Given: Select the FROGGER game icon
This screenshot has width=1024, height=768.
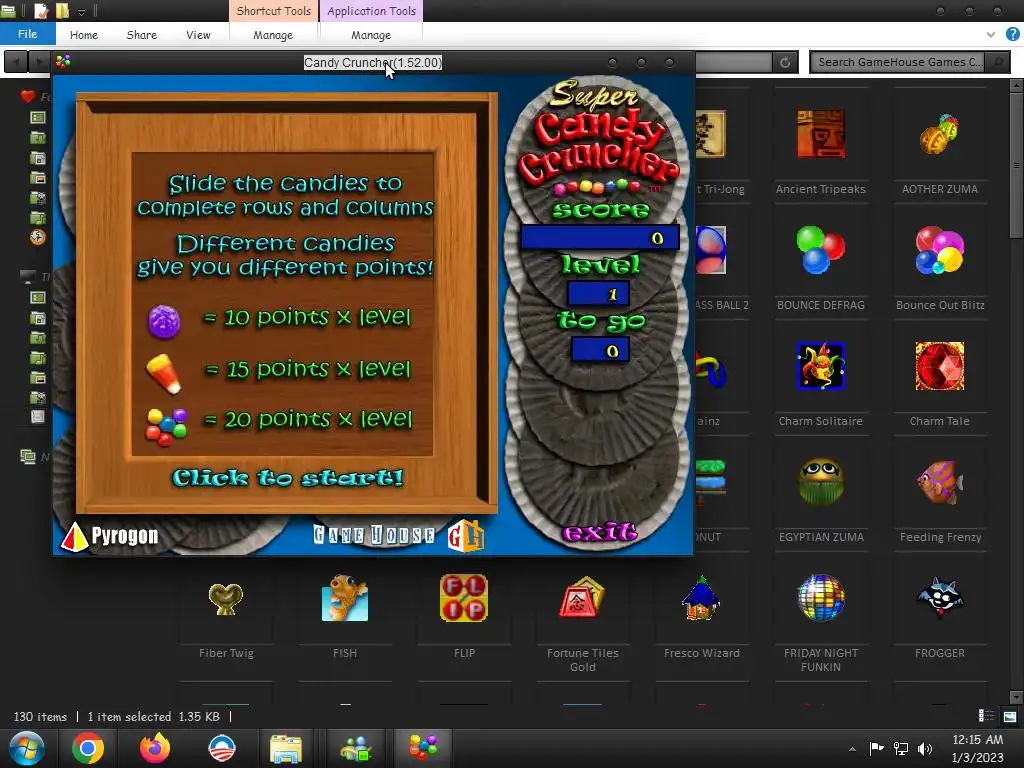Looking at the screenshot, I should (940, 598).
